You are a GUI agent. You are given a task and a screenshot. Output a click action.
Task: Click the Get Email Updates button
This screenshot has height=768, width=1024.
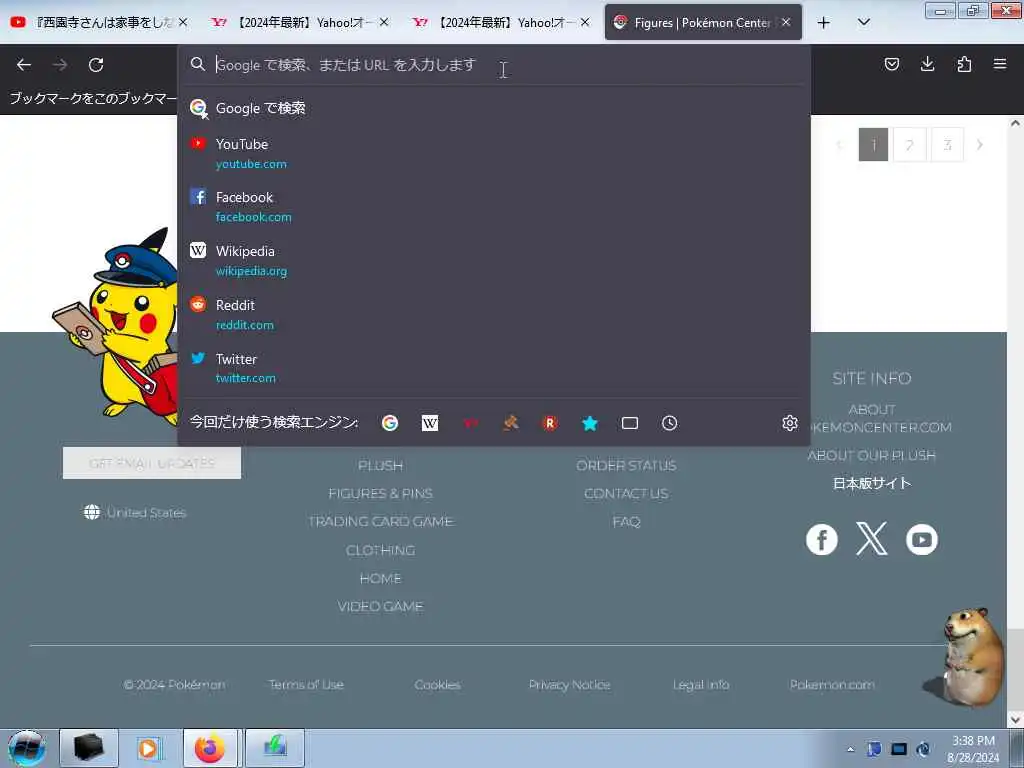pos(152,463)
